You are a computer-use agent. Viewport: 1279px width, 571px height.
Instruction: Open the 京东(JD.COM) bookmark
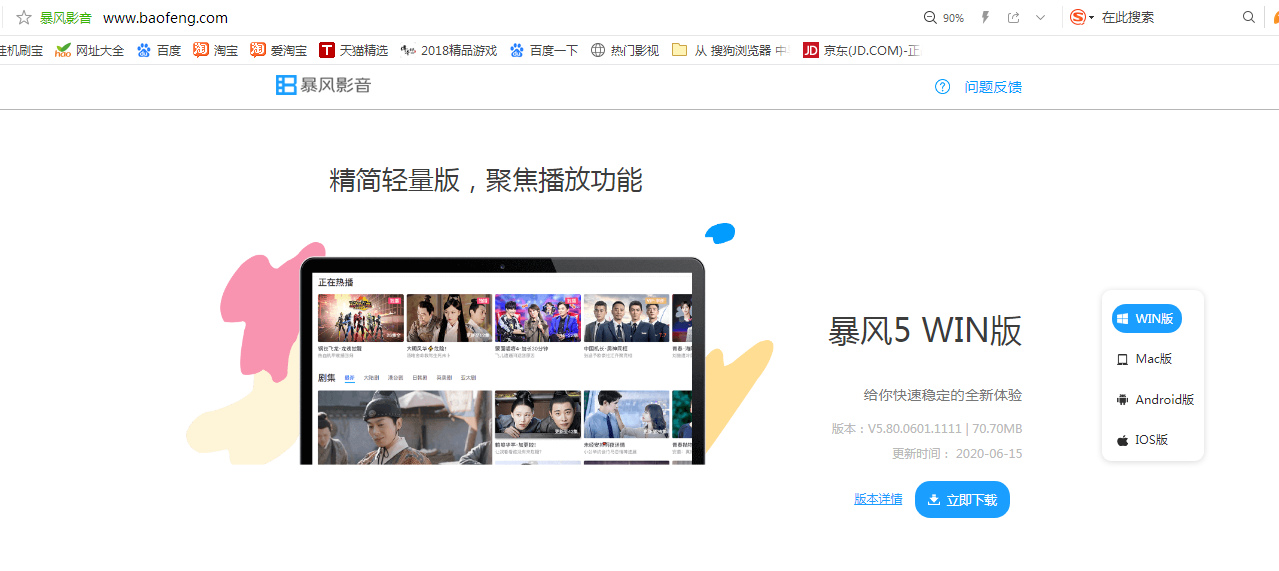click(861, 50)
